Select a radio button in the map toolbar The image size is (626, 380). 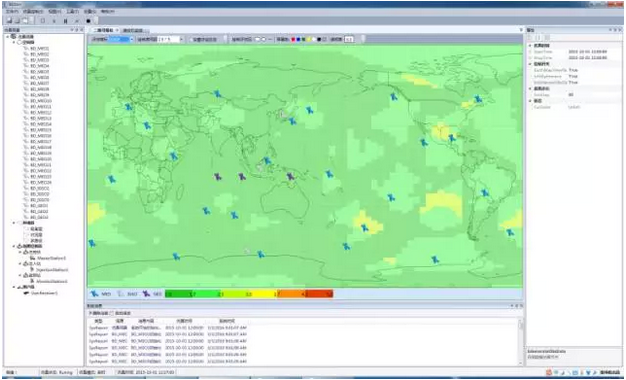[258, 40]
